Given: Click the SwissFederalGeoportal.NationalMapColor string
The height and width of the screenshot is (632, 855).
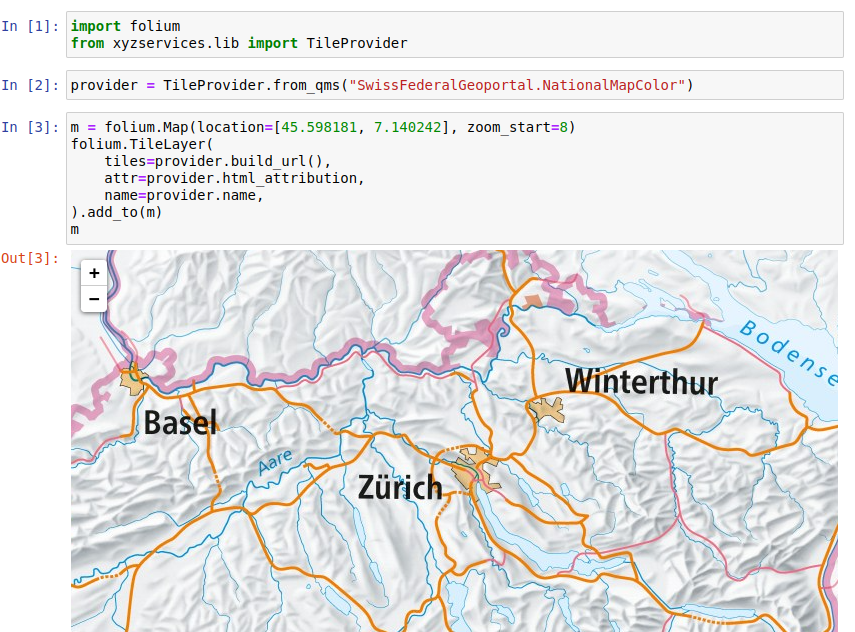Looking at the screenshot, I should click(x=517, y=85).
